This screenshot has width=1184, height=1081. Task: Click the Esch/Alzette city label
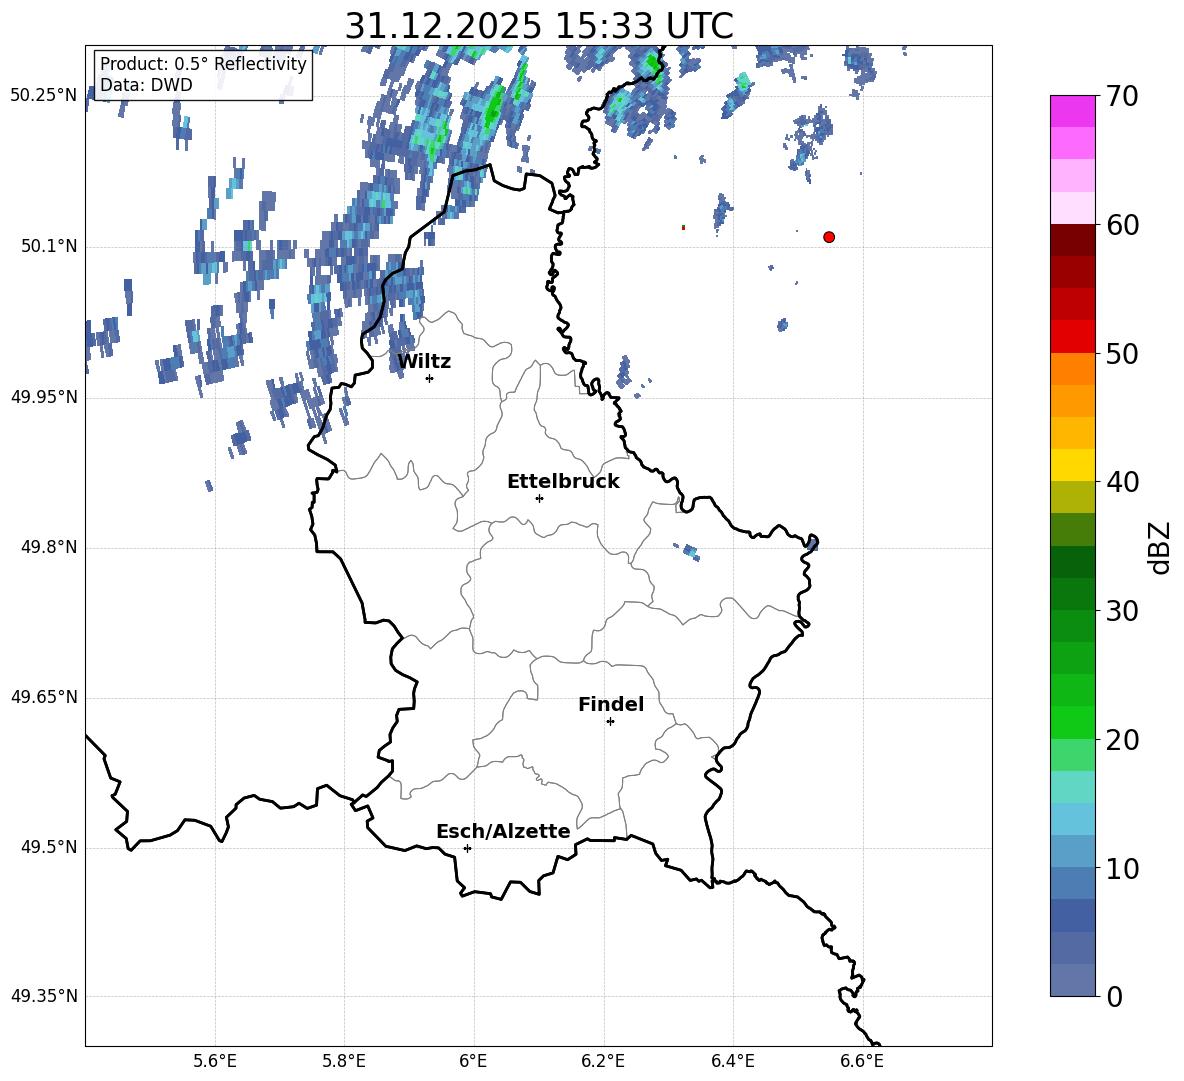click(x=503, y=832)
